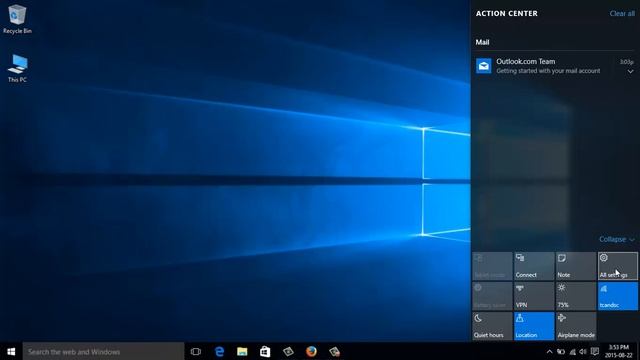
Task: Toggle the greyed-out Battery saver tile
Action: tap(492, 296)
